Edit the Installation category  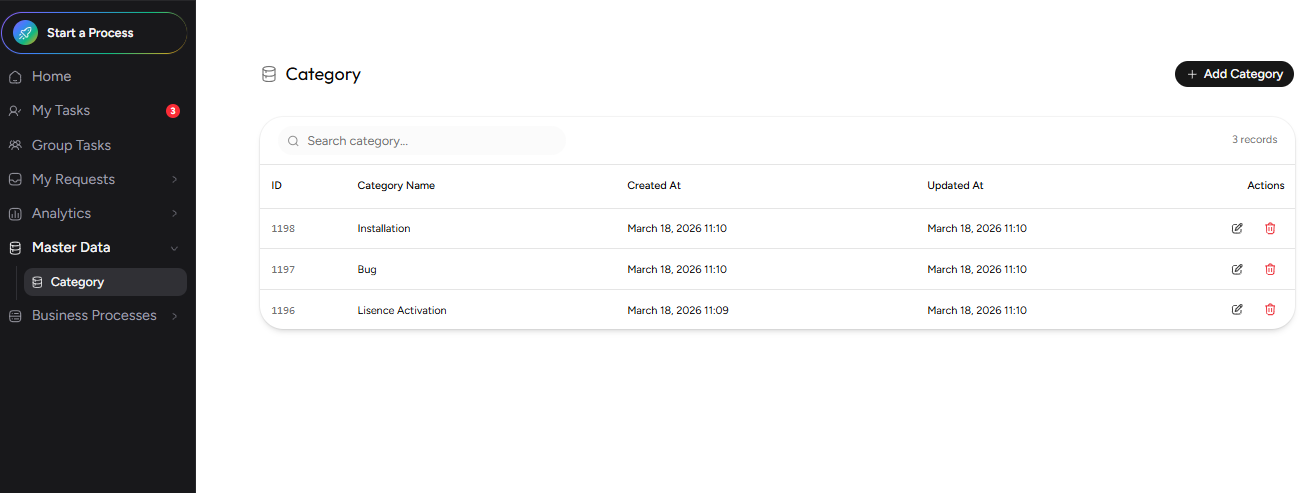tap(1237, 228)
